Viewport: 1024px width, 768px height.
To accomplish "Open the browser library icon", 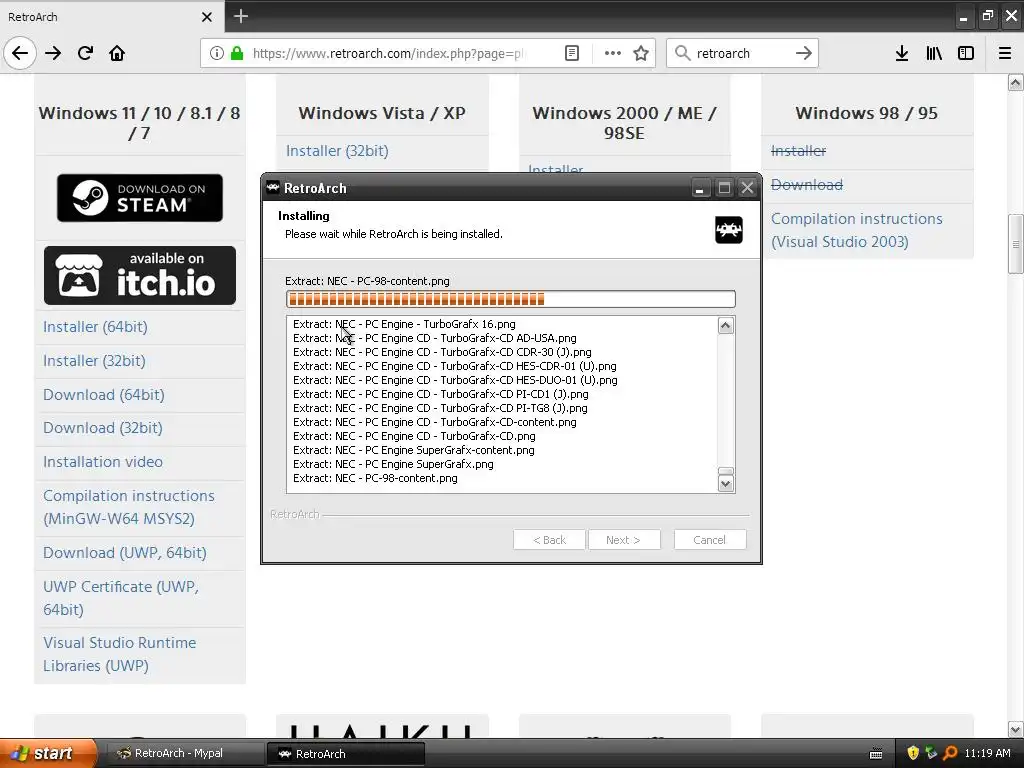I will pyautogui.click(x=934, y=53).
